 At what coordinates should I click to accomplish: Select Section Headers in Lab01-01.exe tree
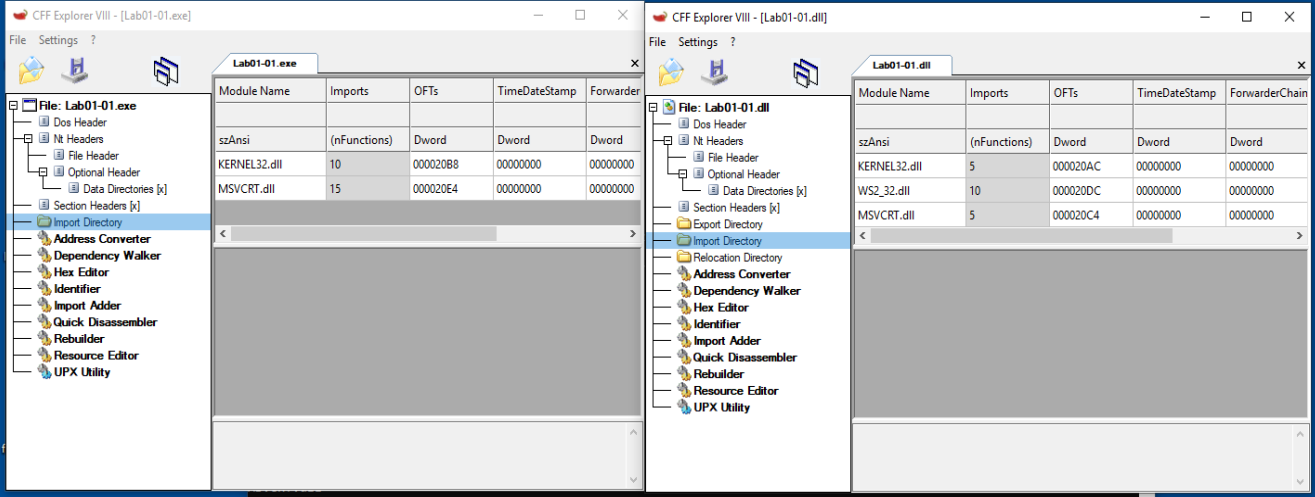(97, 205)
